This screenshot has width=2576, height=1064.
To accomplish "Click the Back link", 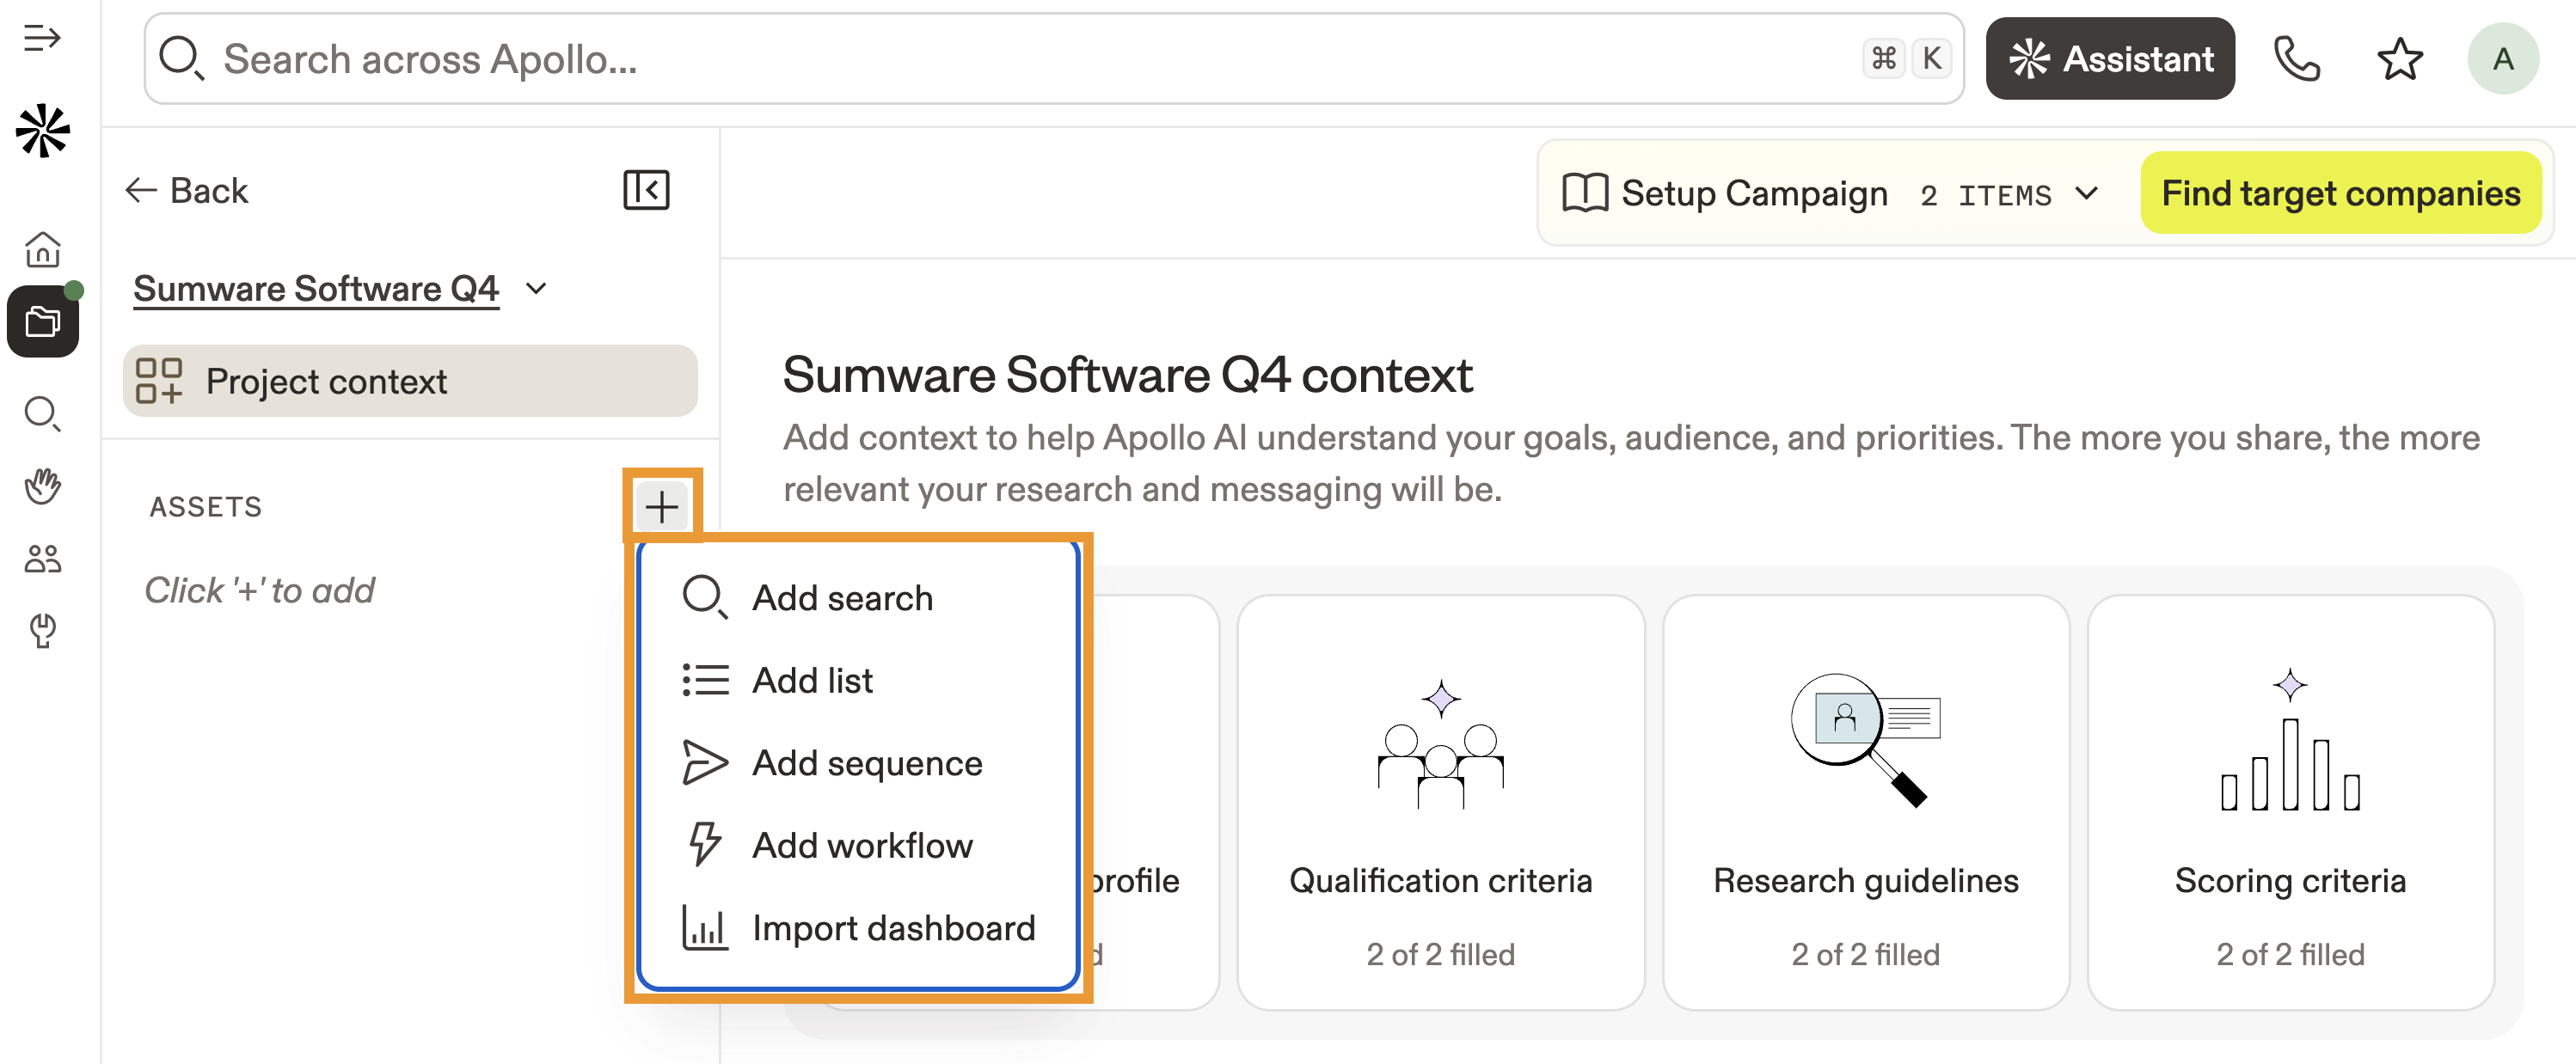I will [187, 190].
